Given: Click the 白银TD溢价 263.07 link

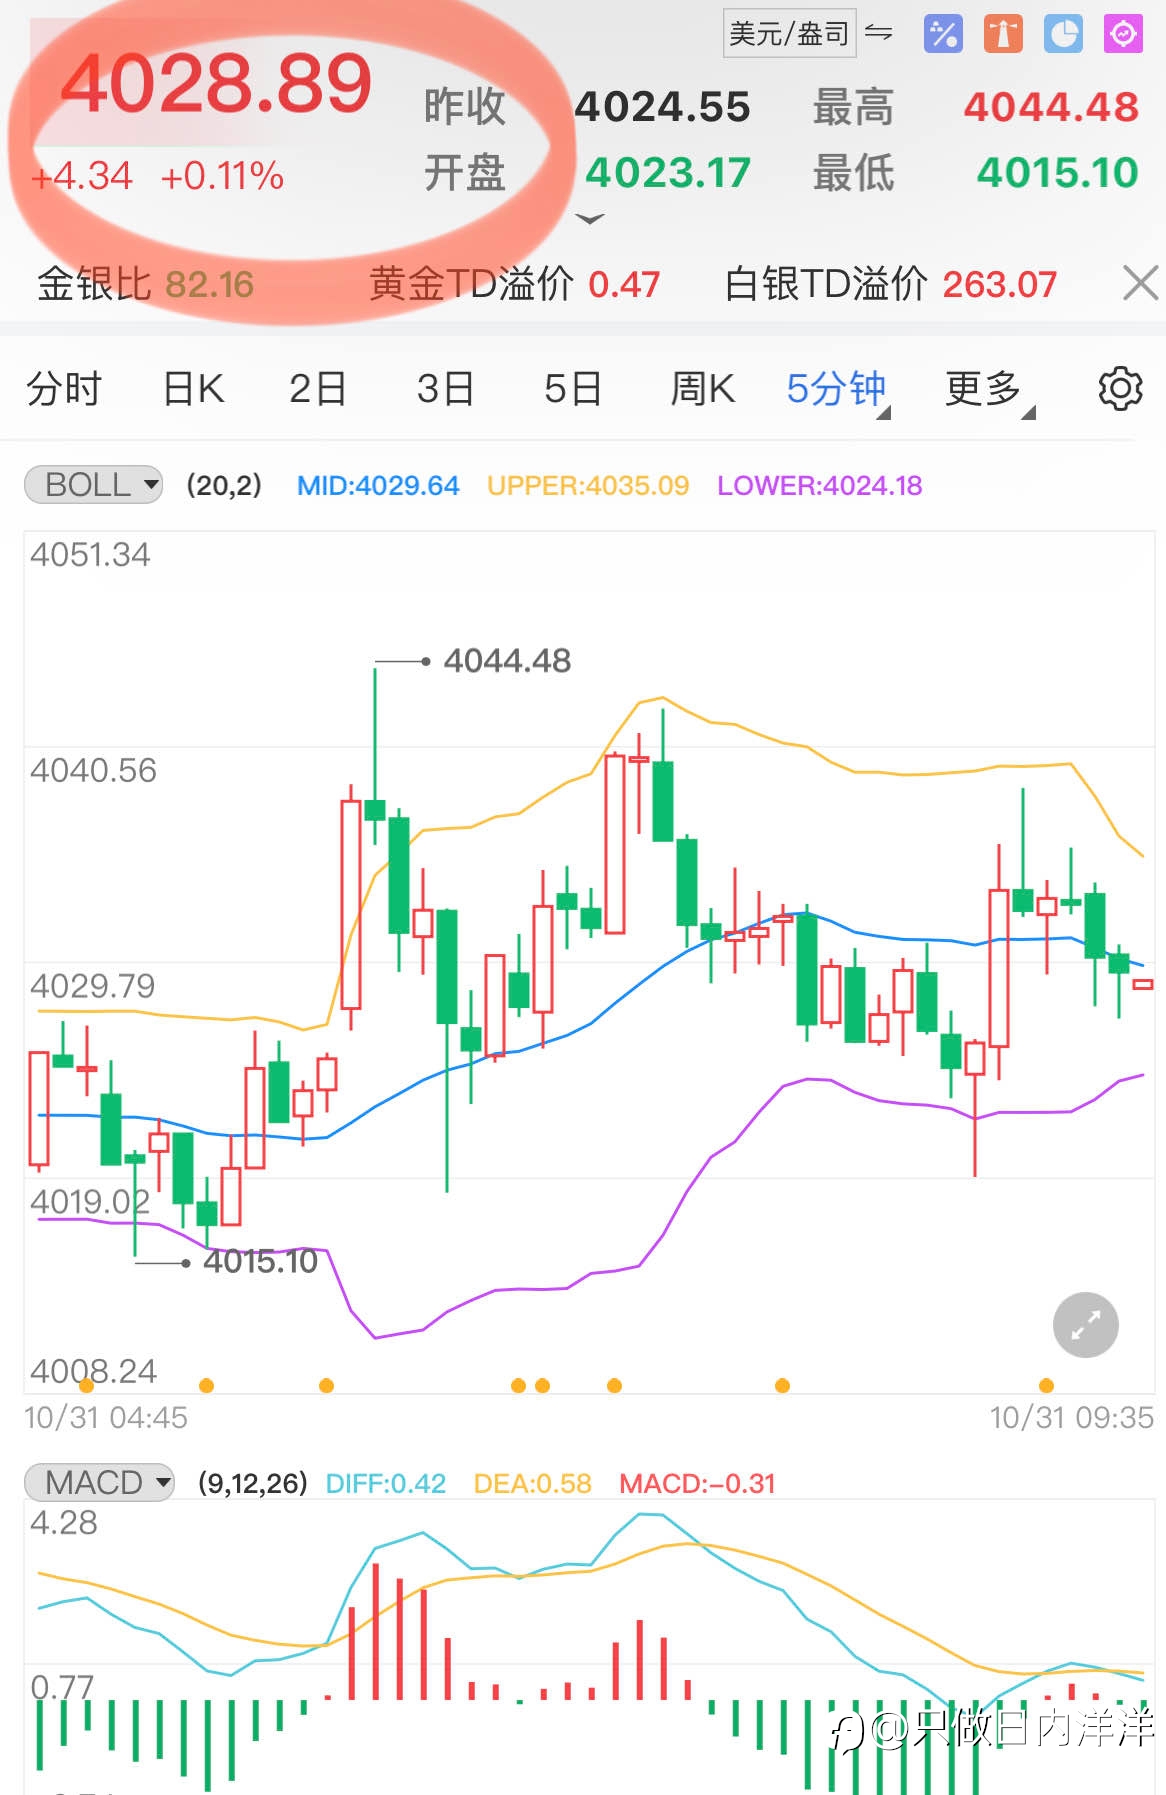Looking at the screenshot, I should 890,284.
